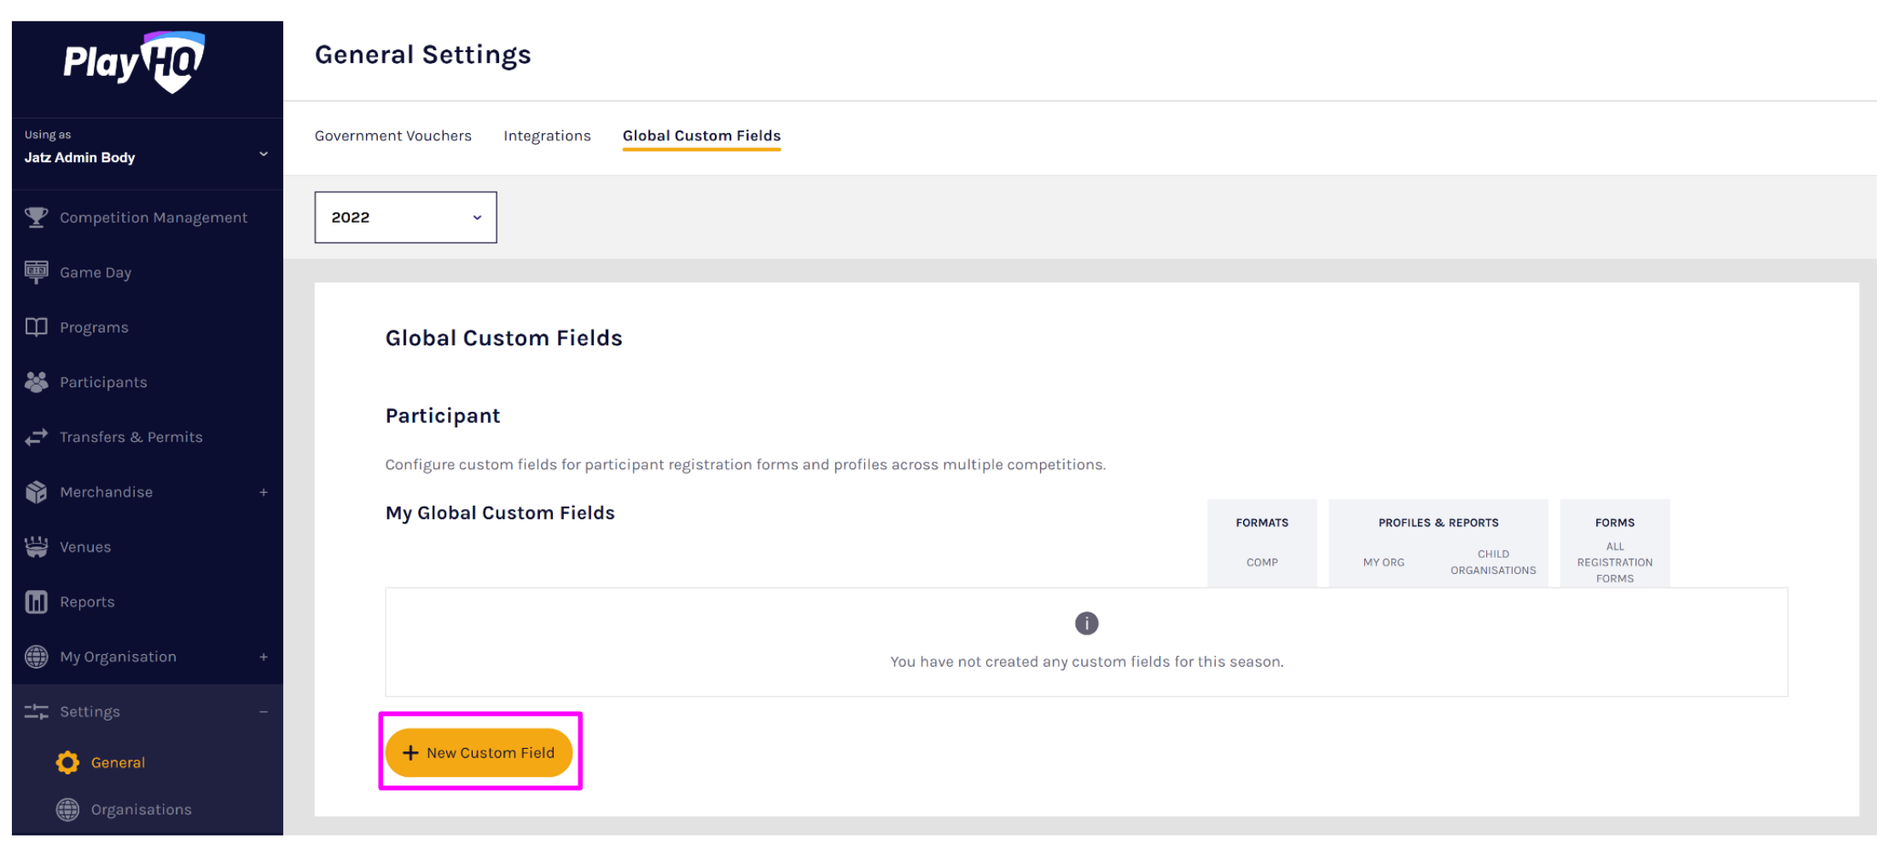This screenshot has width=1894, height=846.
Task: Click the Organisations globe icon
Action: (68, 810)
